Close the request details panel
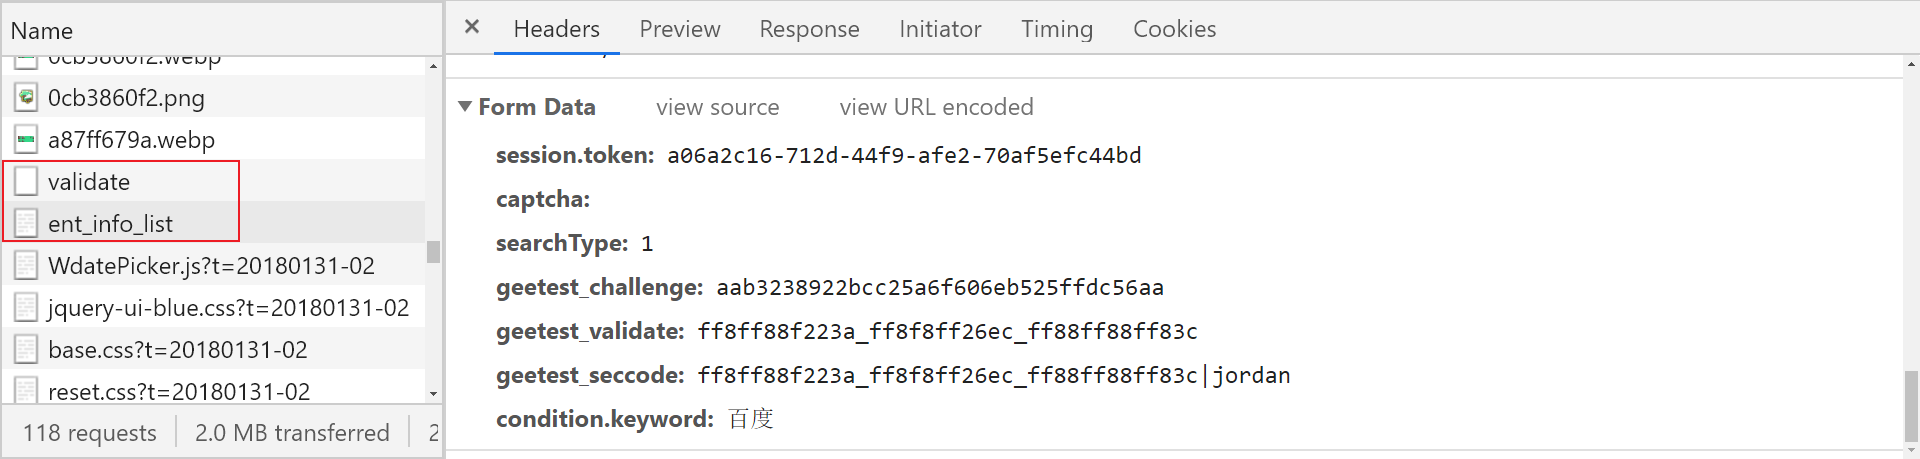Screen dimensions: 1920x459 [x=472, y=27]
